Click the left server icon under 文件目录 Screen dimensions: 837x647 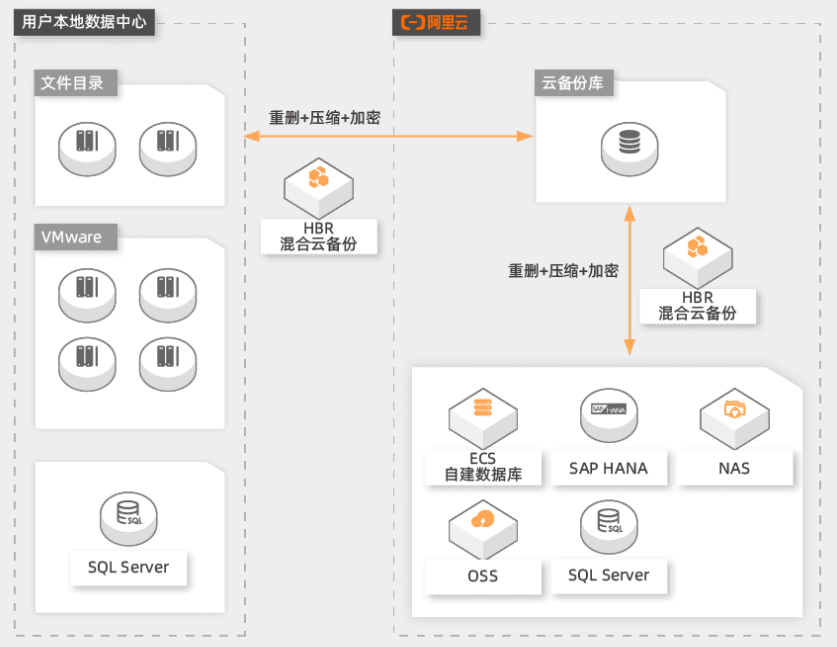pos(87,149)
